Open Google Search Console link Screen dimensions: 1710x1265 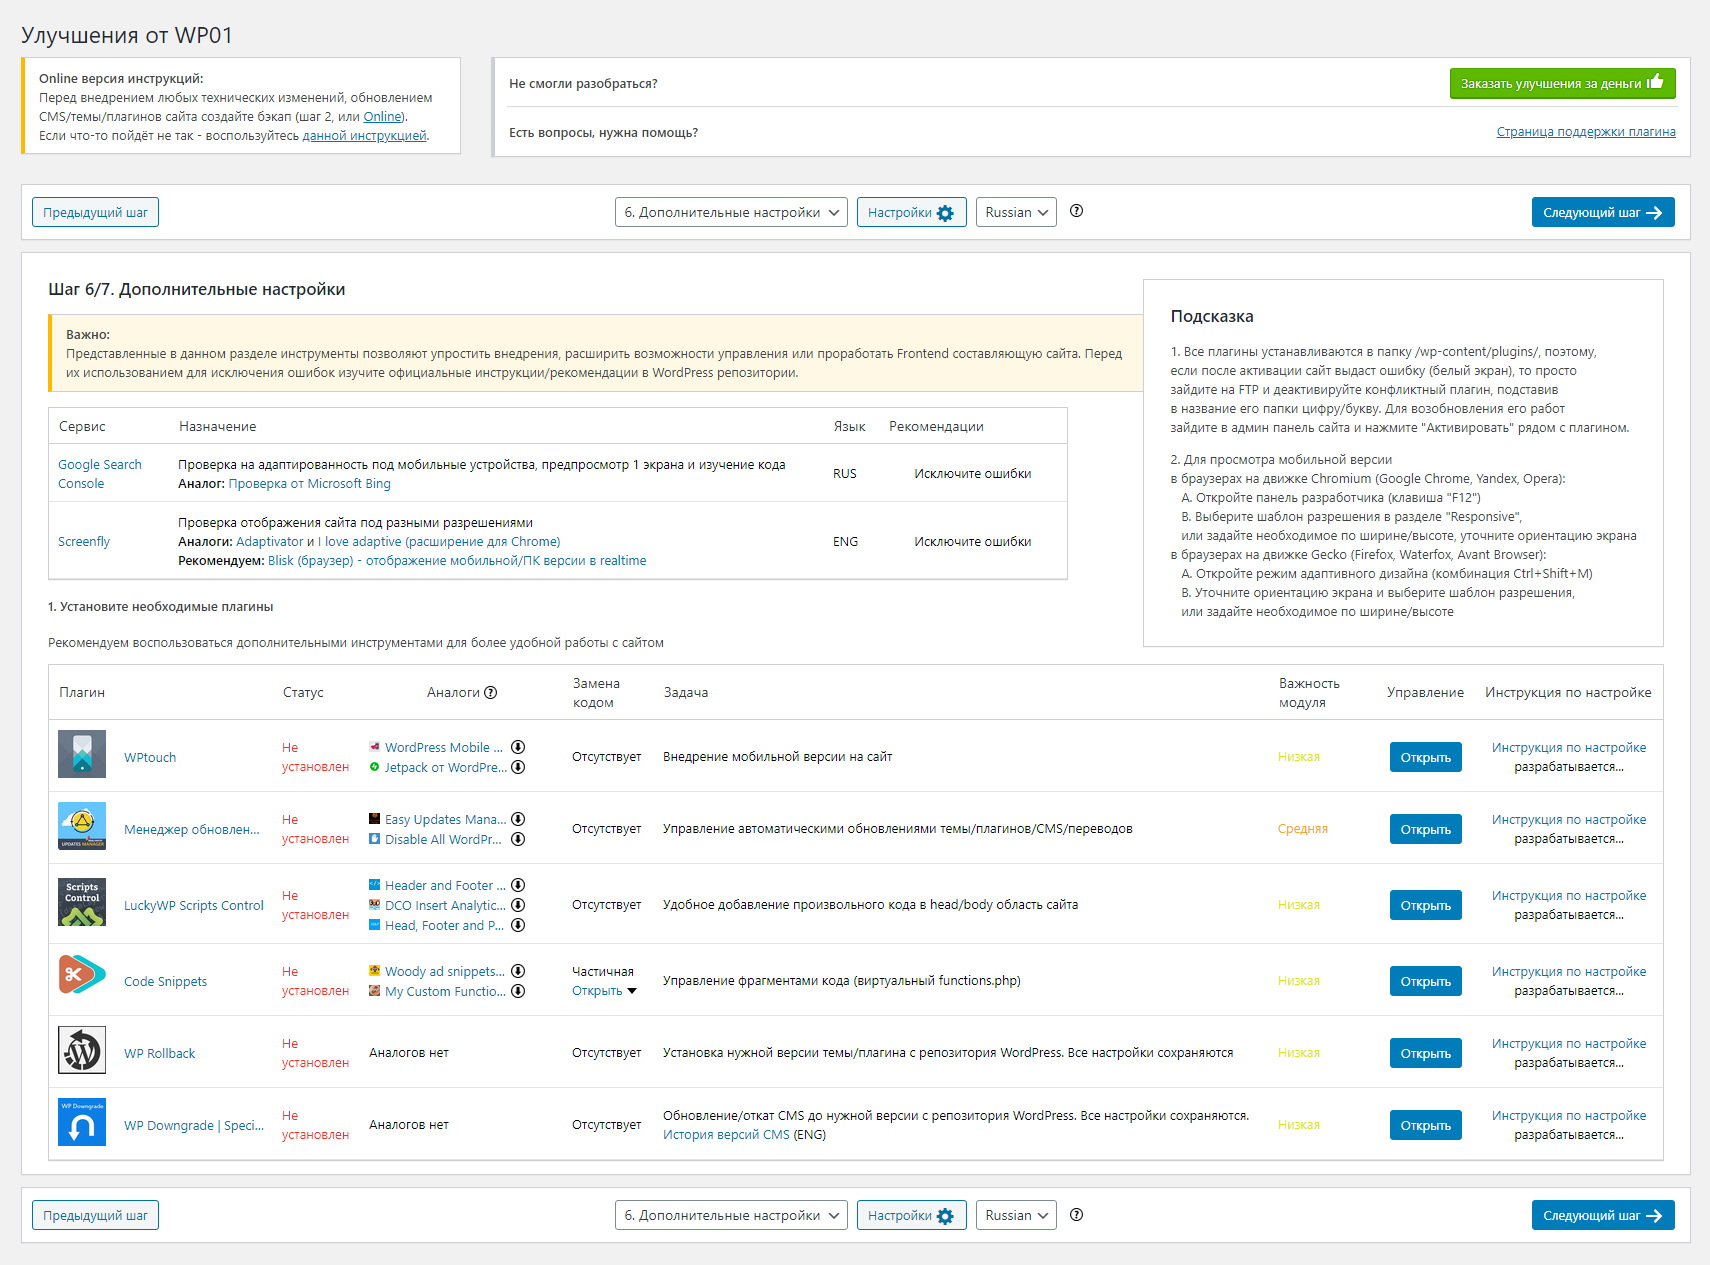pos(100,474)
